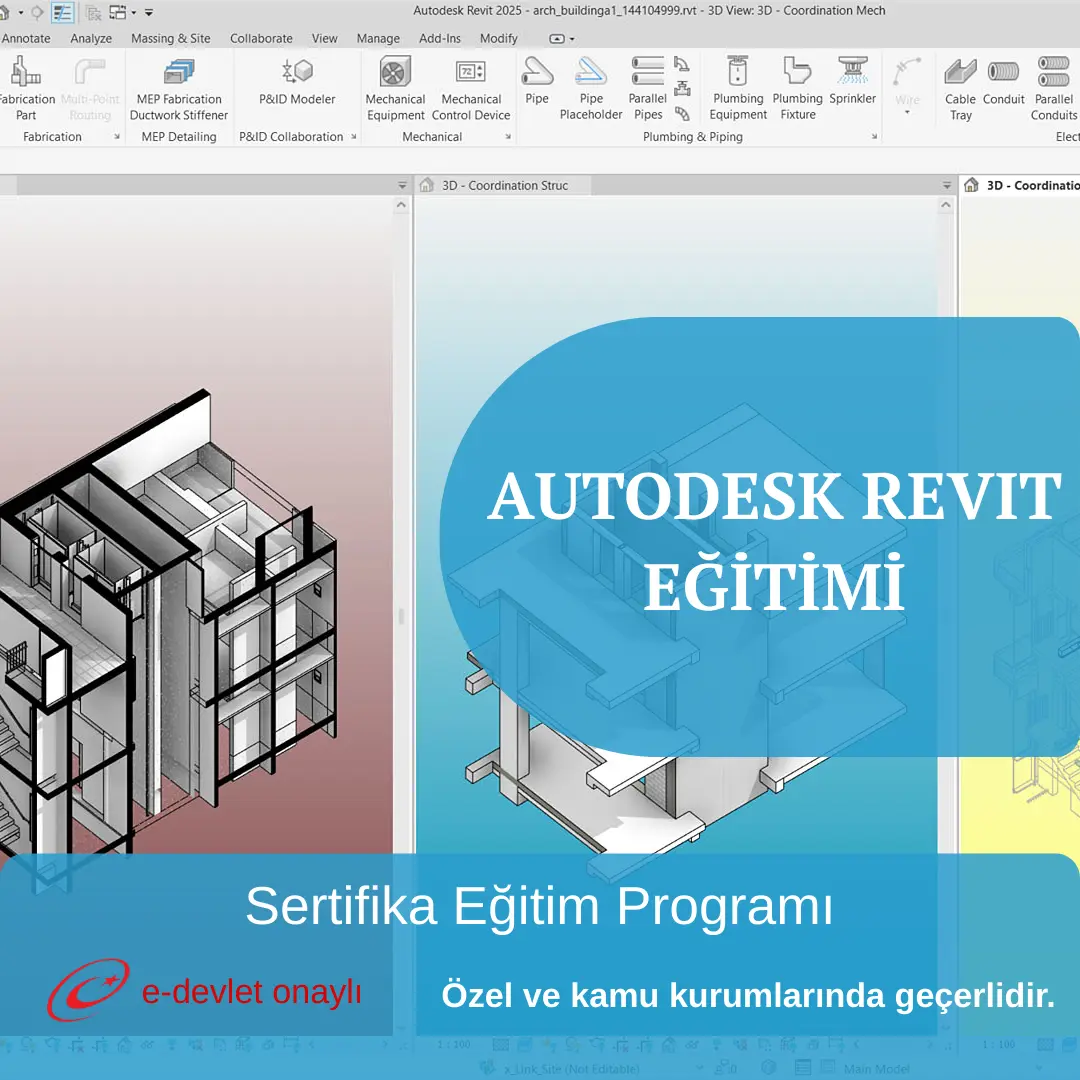Switch to the Manage tab
The width and height of the screenshot is (1080, 1080).
(378, 39)
